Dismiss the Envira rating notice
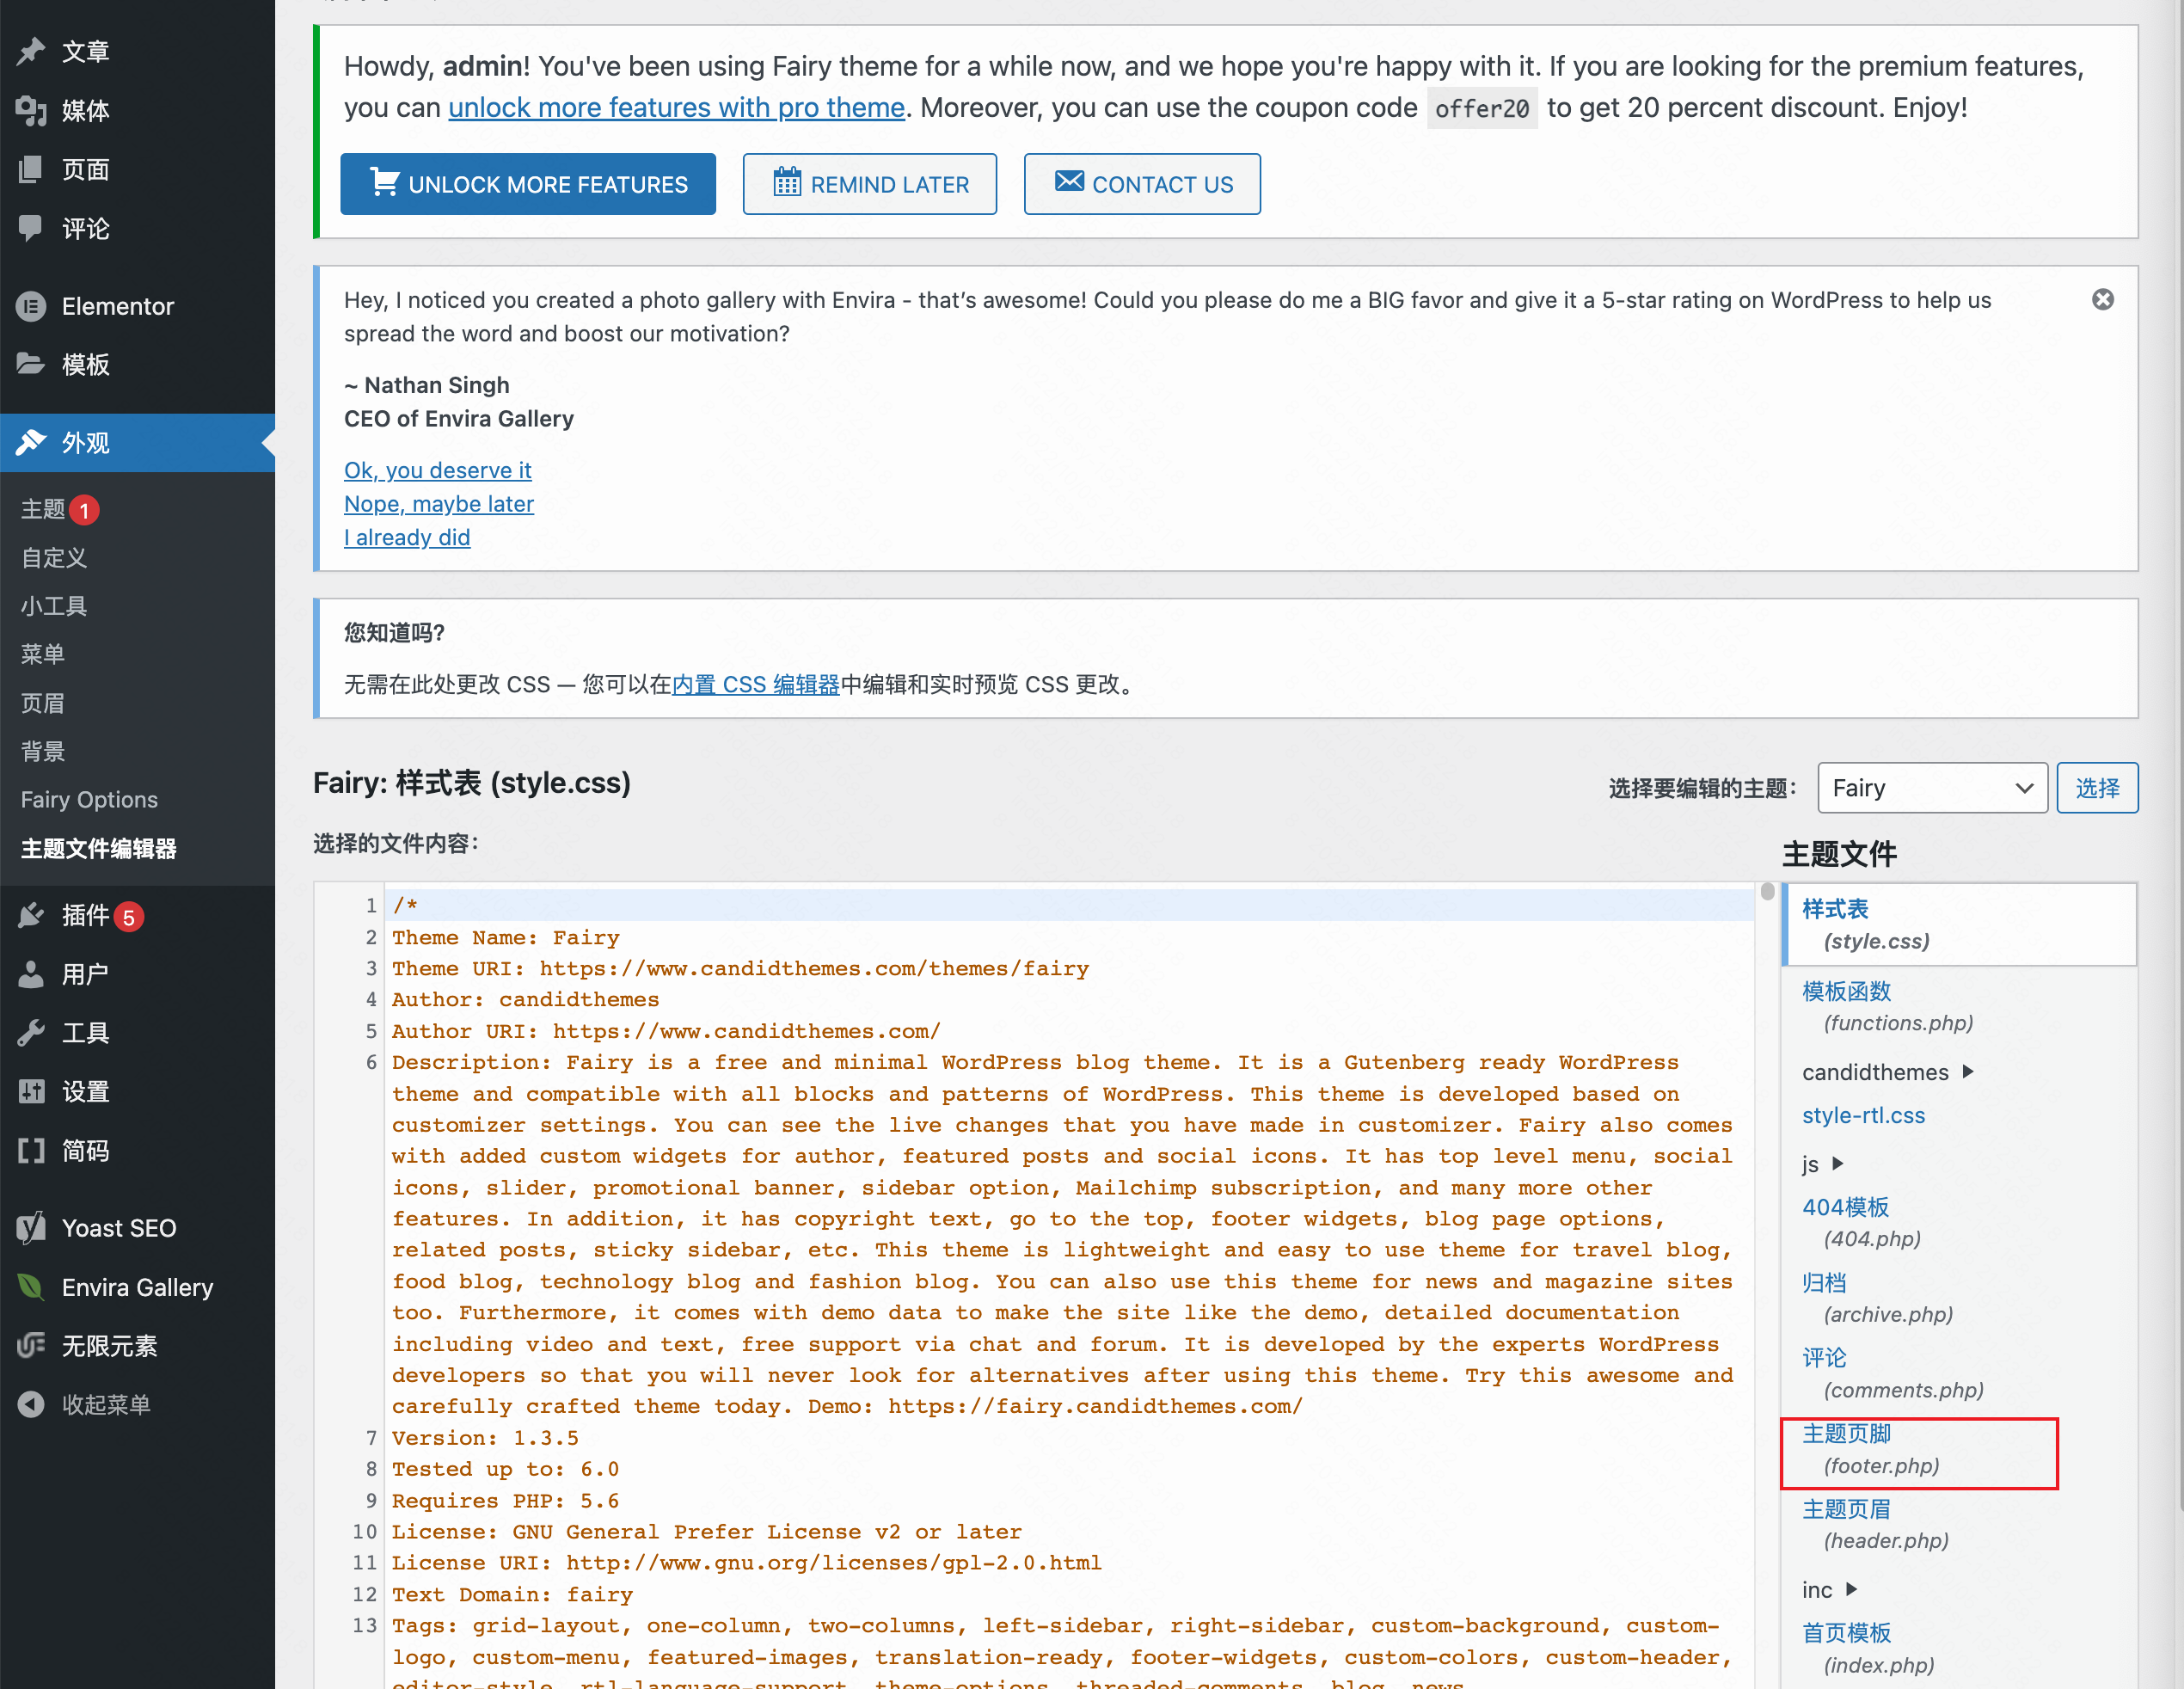 click(x=2103, y=300)
